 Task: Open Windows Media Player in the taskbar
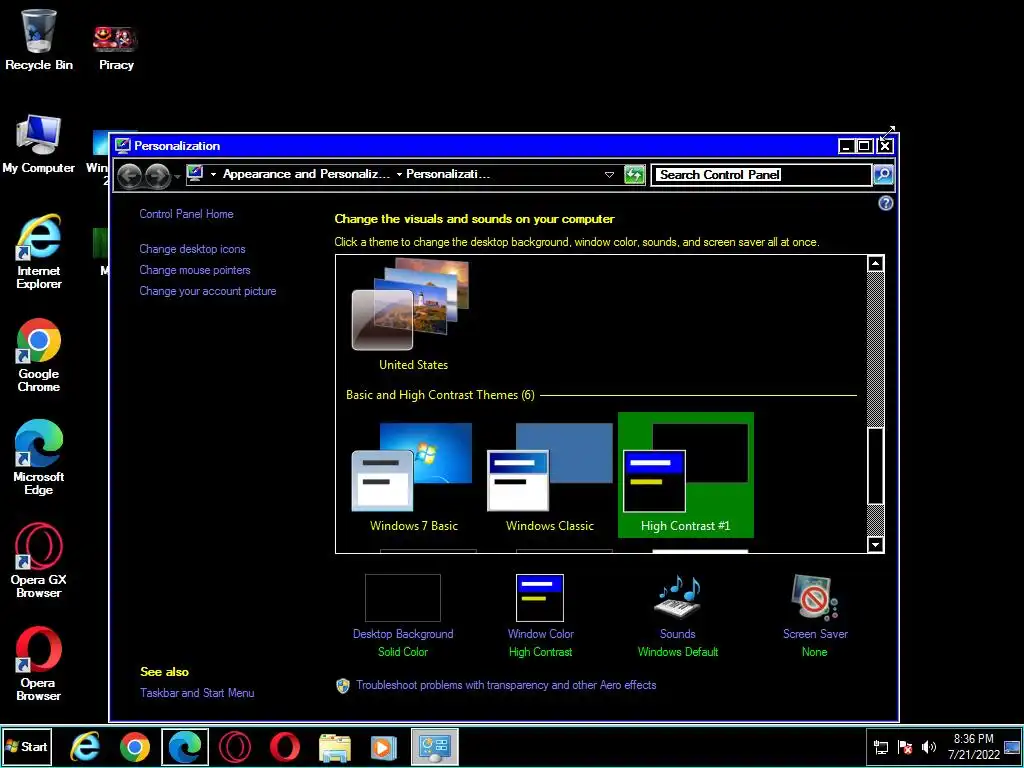click(x=383, y=747)
